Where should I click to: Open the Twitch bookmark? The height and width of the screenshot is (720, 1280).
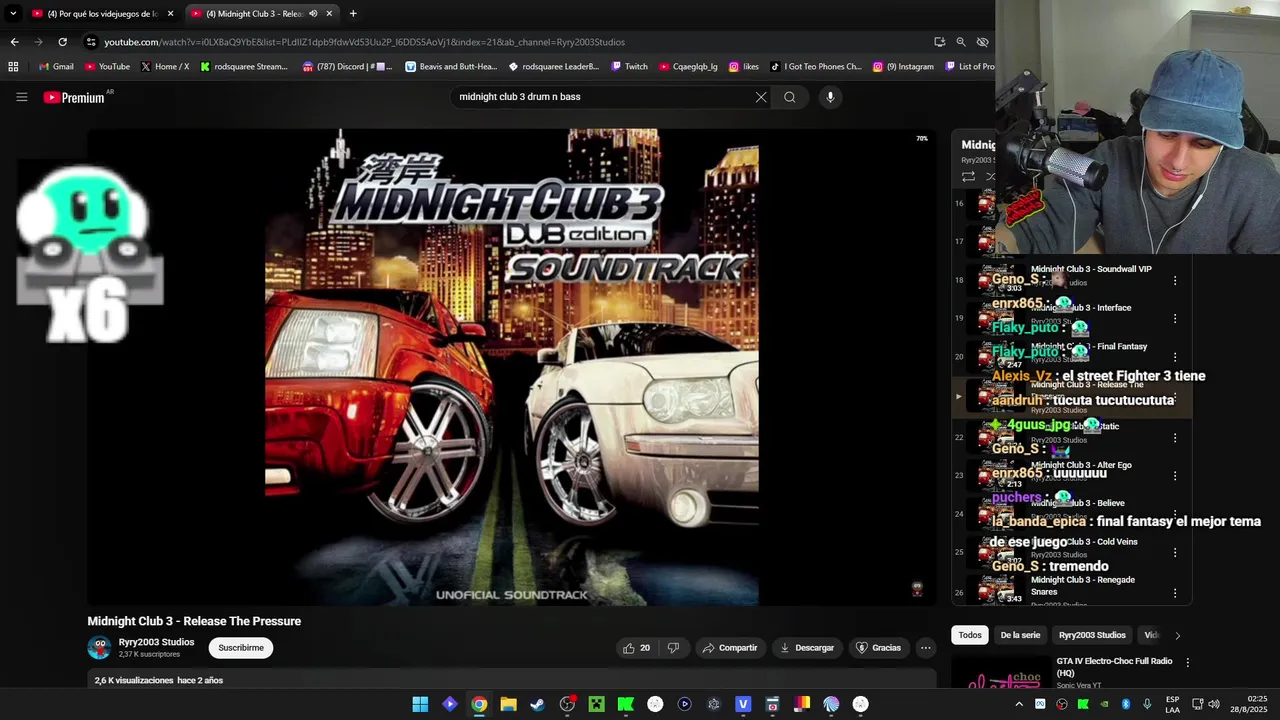click(x=629, y=67)
